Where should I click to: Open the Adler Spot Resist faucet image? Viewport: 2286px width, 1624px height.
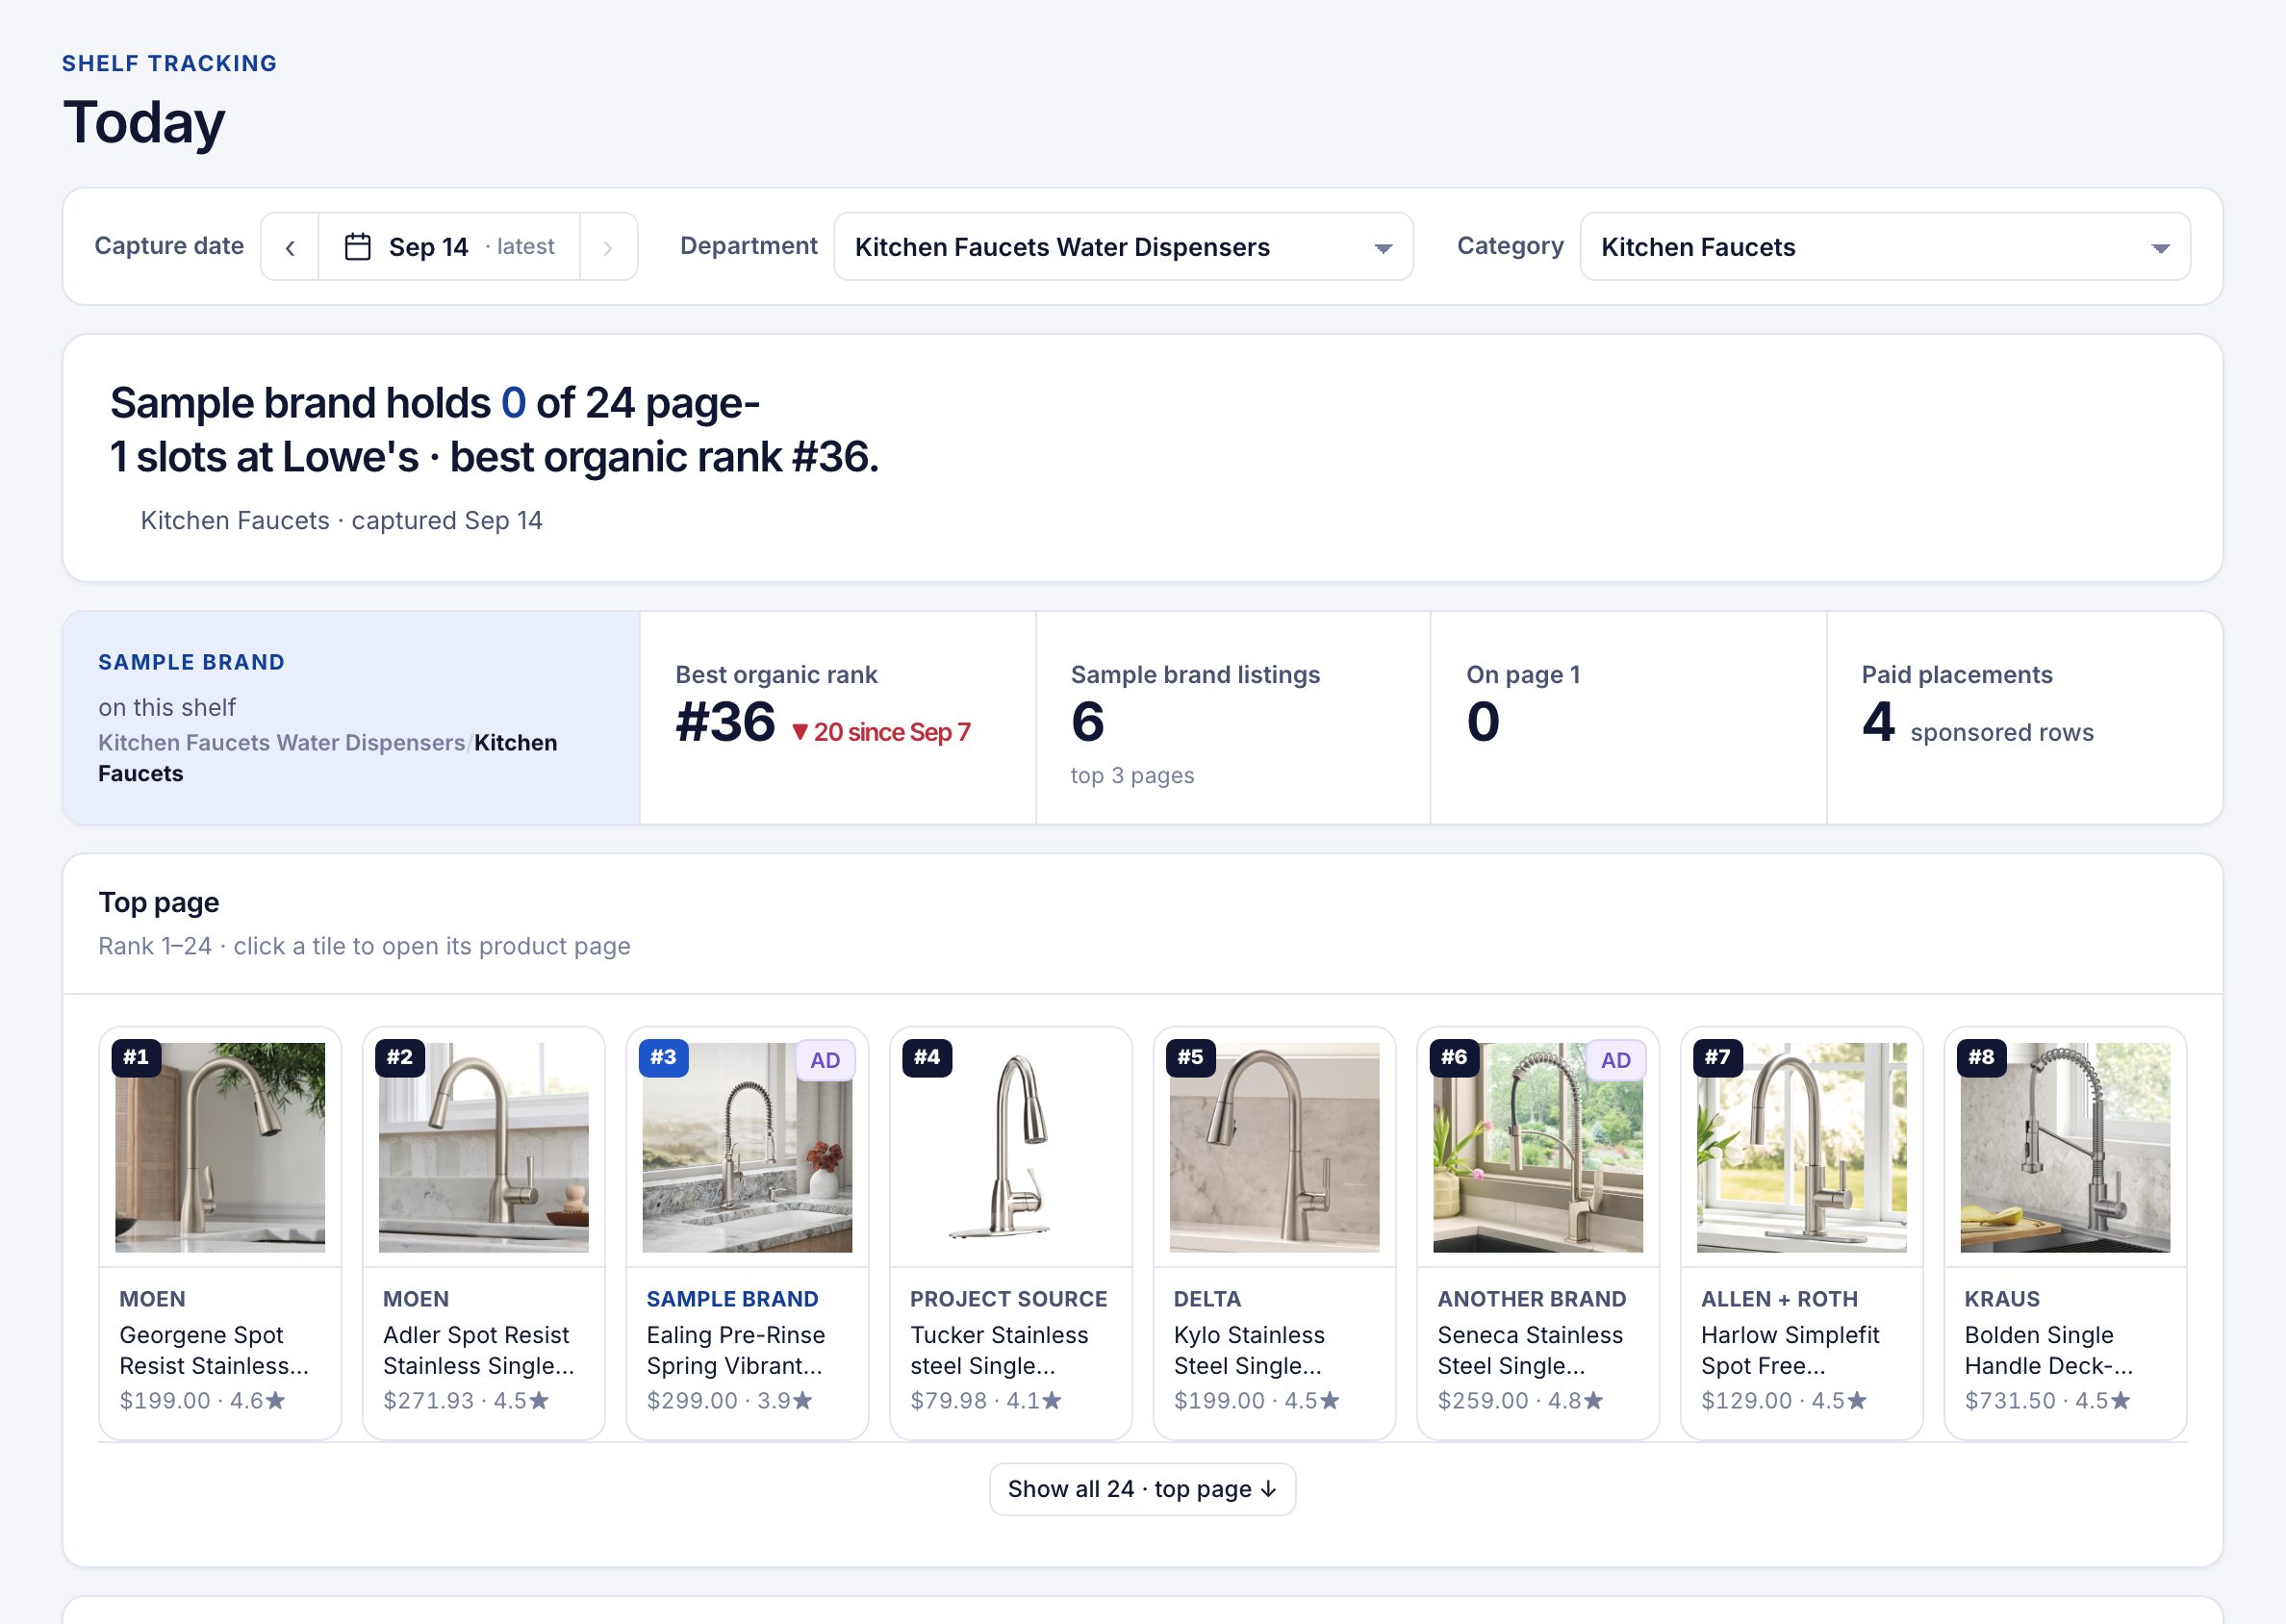(483, 1147)
